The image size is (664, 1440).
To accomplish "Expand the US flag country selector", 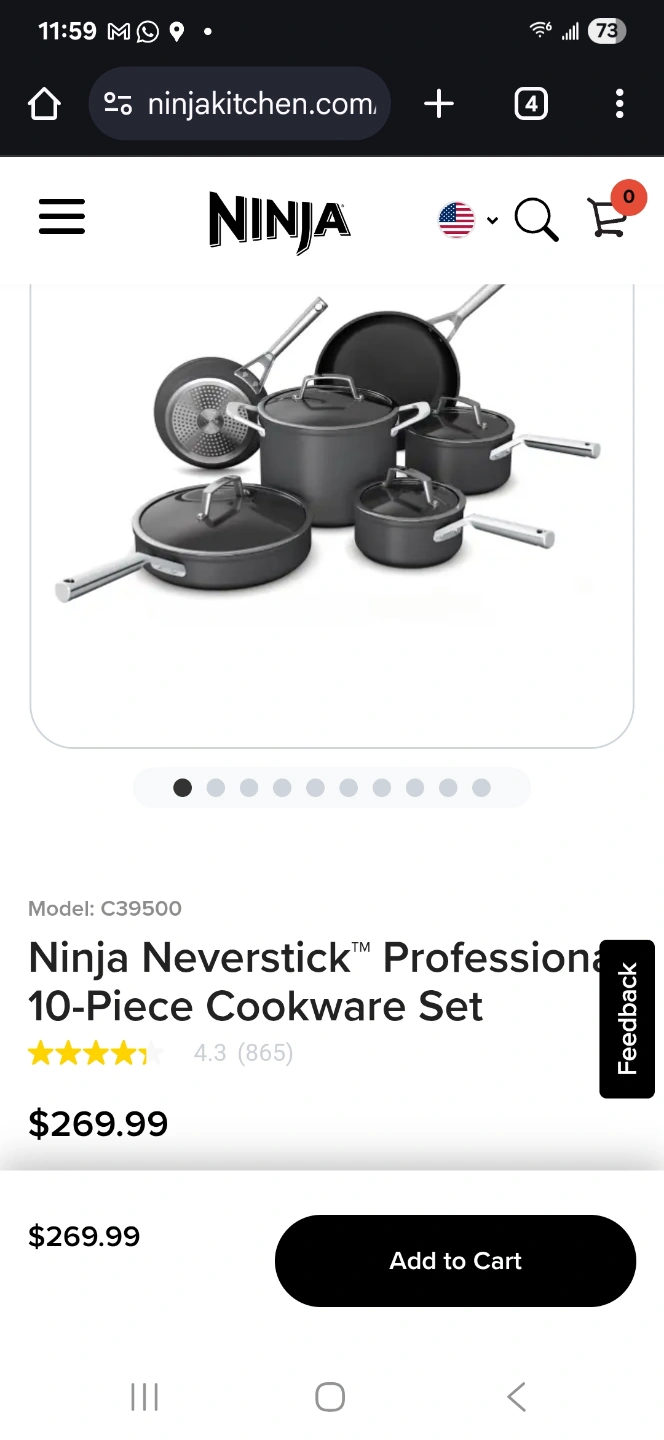I will [x=468, y=219].
